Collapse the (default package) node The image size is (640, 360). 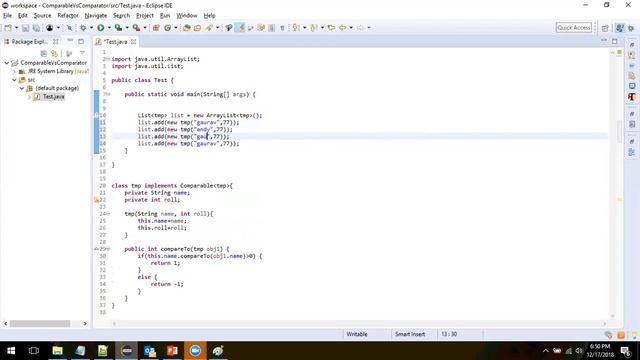22,88
